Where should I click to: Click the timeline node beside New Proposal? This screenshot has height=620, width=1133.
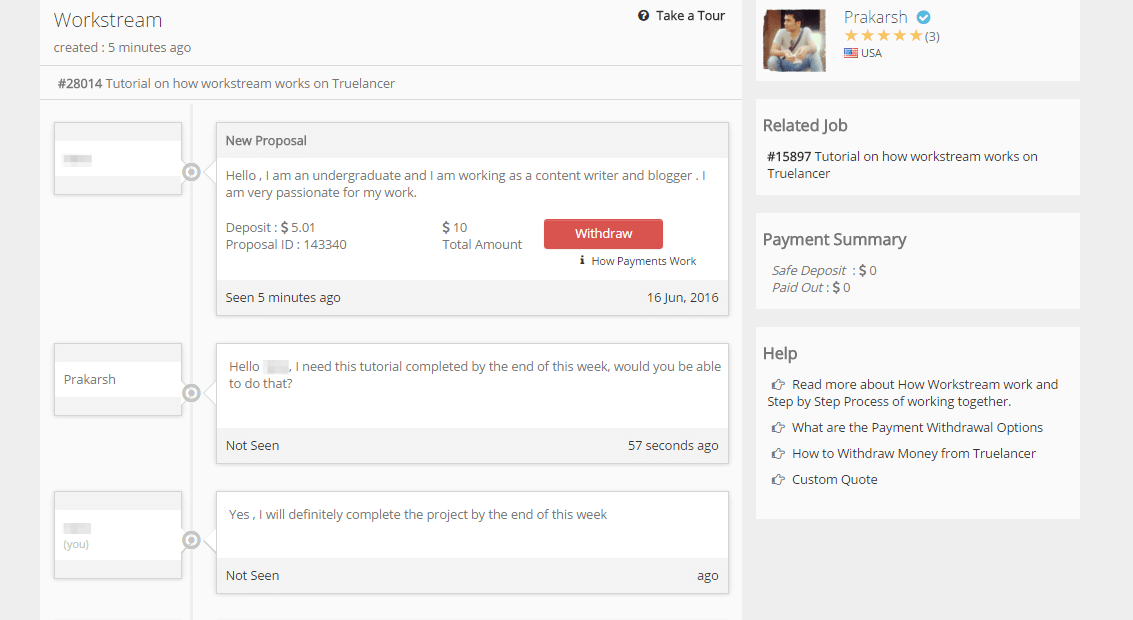[192, 172]
